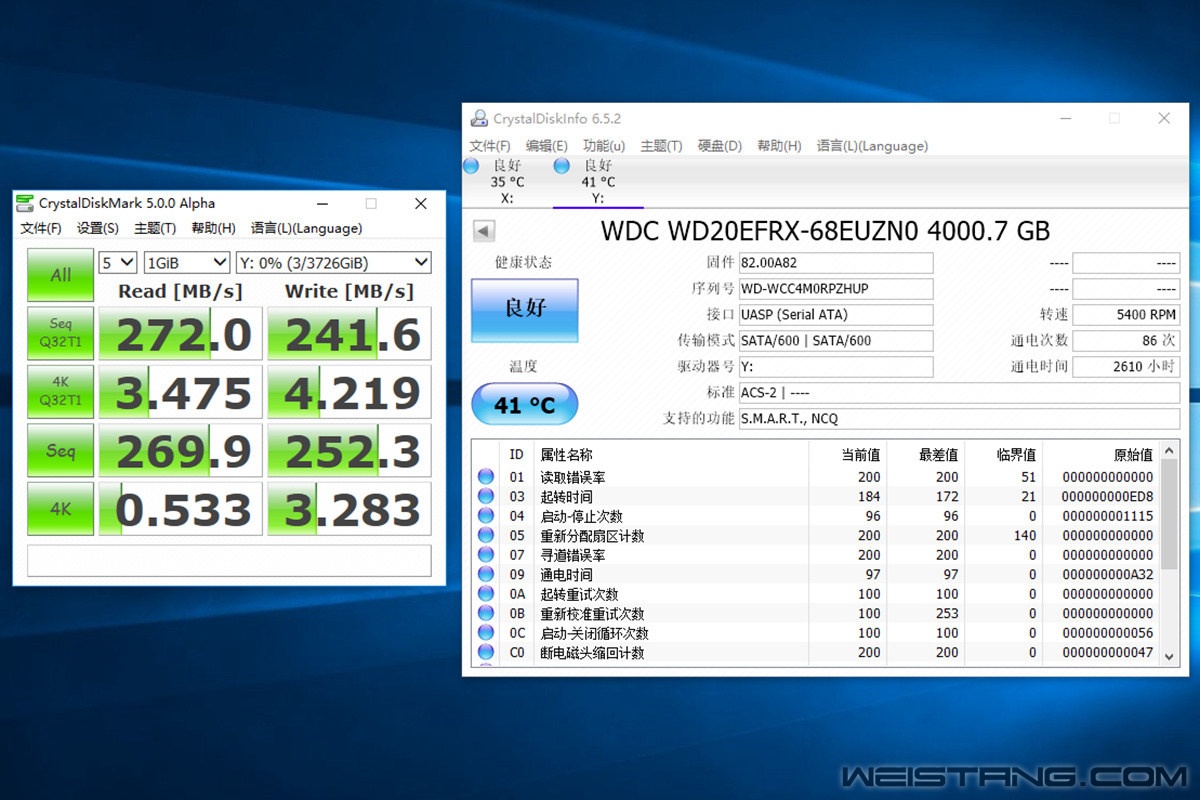Open 主题(T) menu in CrystalDiskMark

(155, 228)
